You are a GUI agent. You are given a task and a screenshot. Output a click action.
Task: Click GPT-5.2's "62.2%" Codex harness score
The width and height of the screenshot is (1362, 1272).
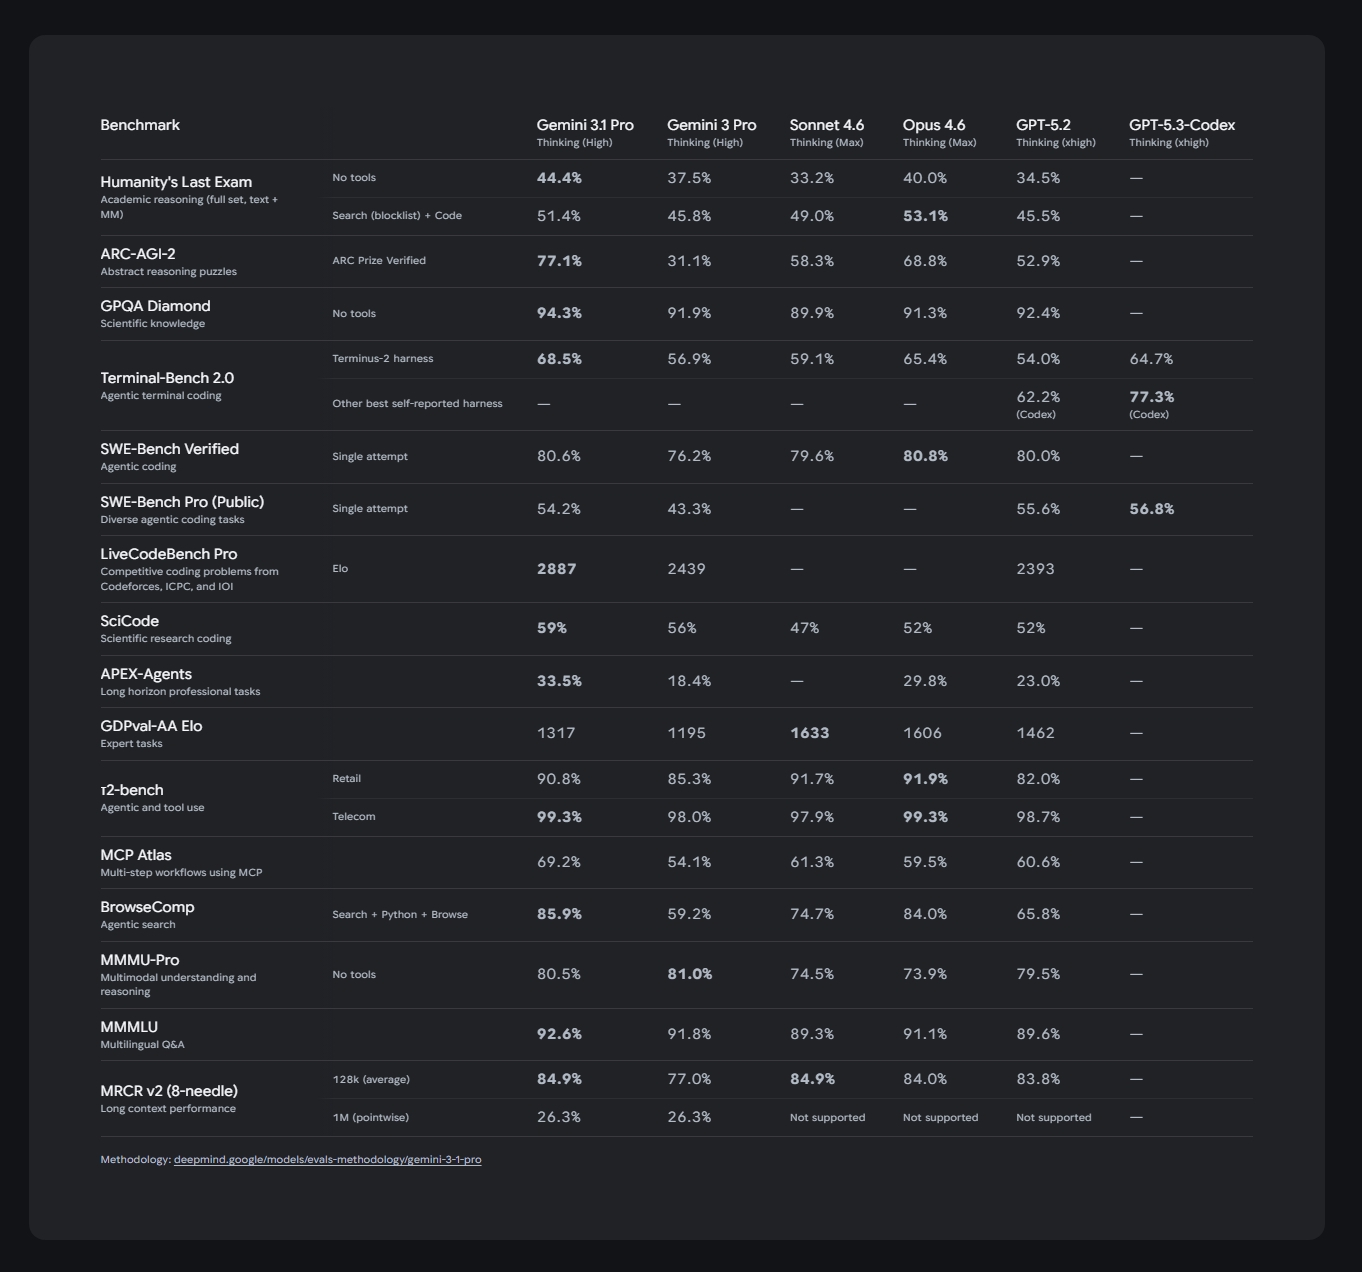click(1038, 397)
